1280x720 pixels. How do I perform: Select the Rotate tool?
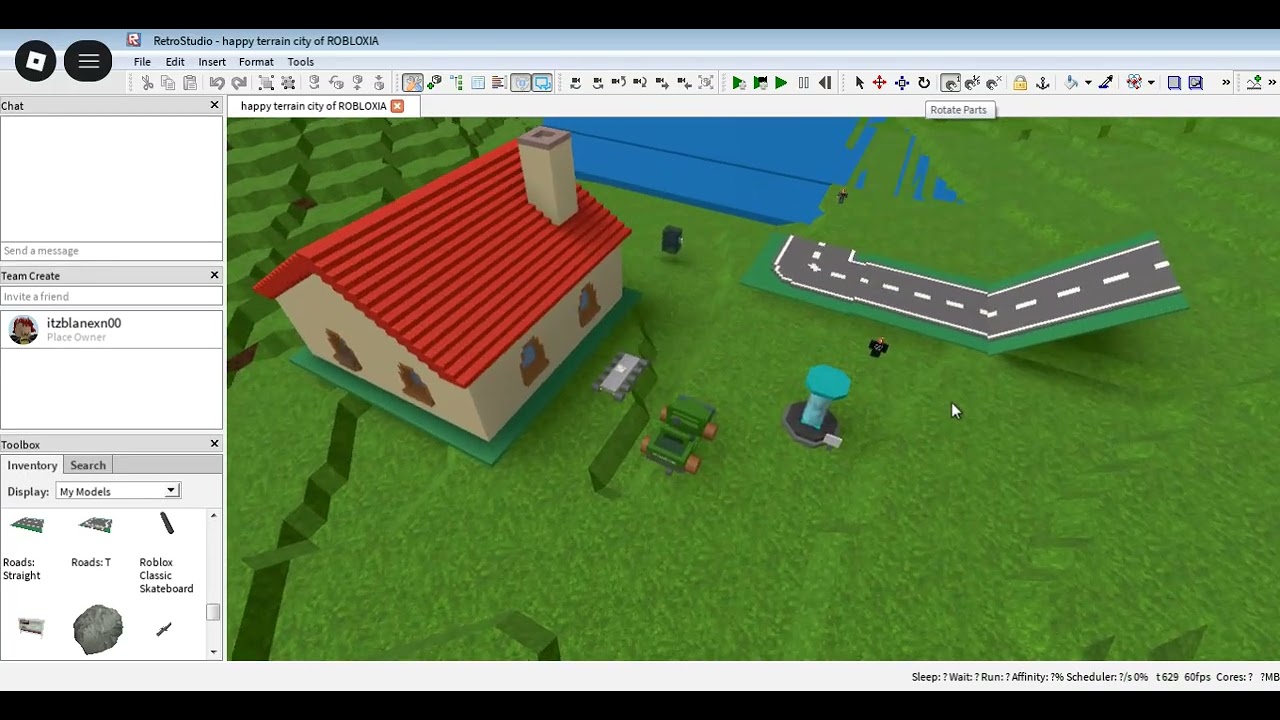tap(924, 83)
